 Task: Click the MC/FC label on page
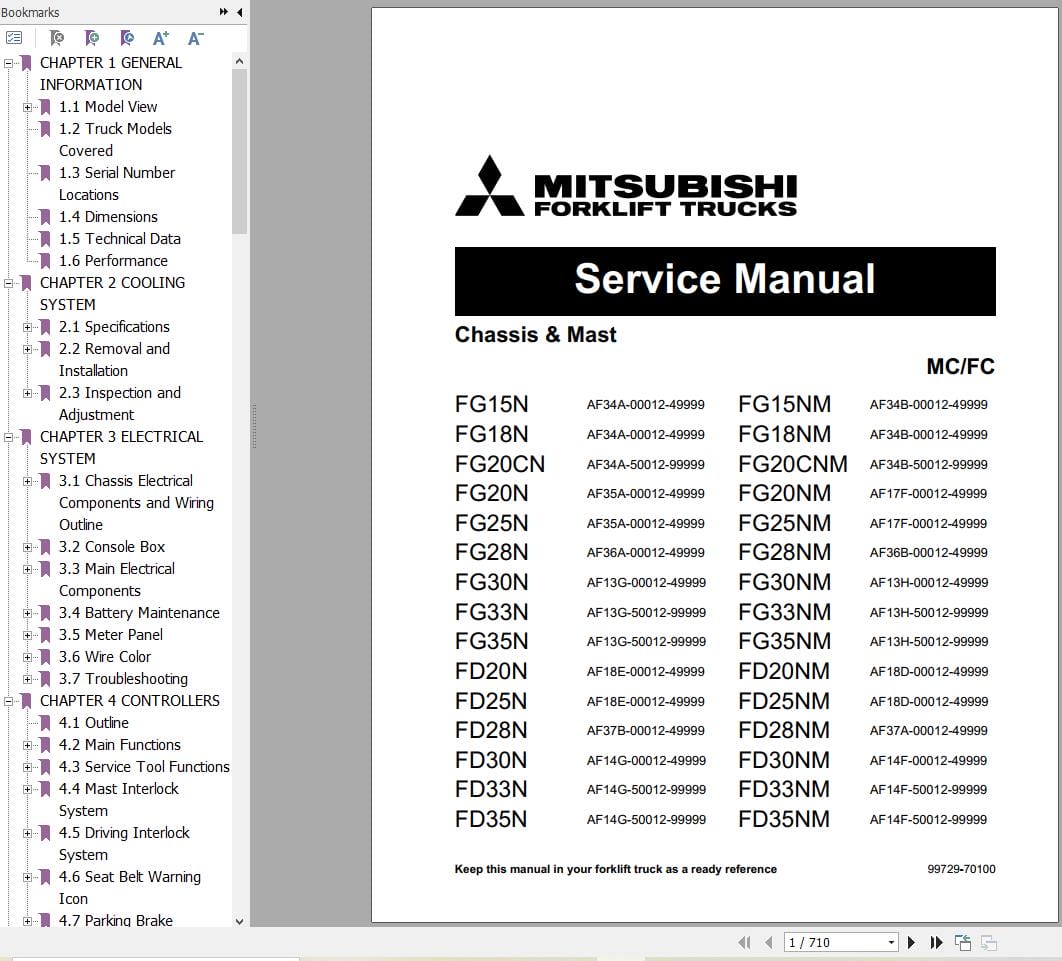click(960, 366)
